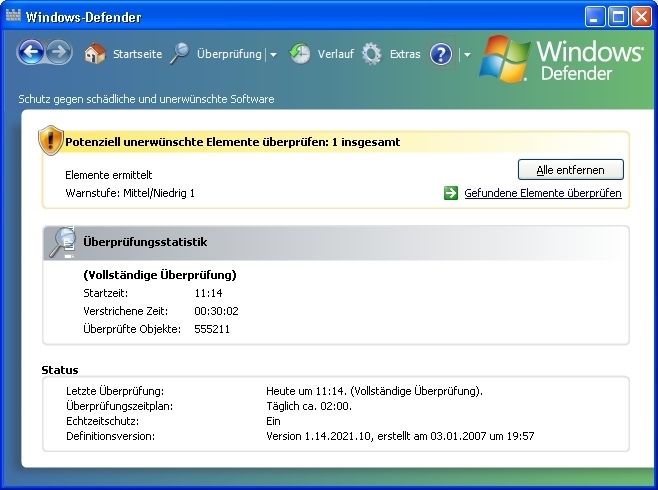Open the Verlauf history clock icon
This screenshot has height=490, width=658.
[300, 54]
